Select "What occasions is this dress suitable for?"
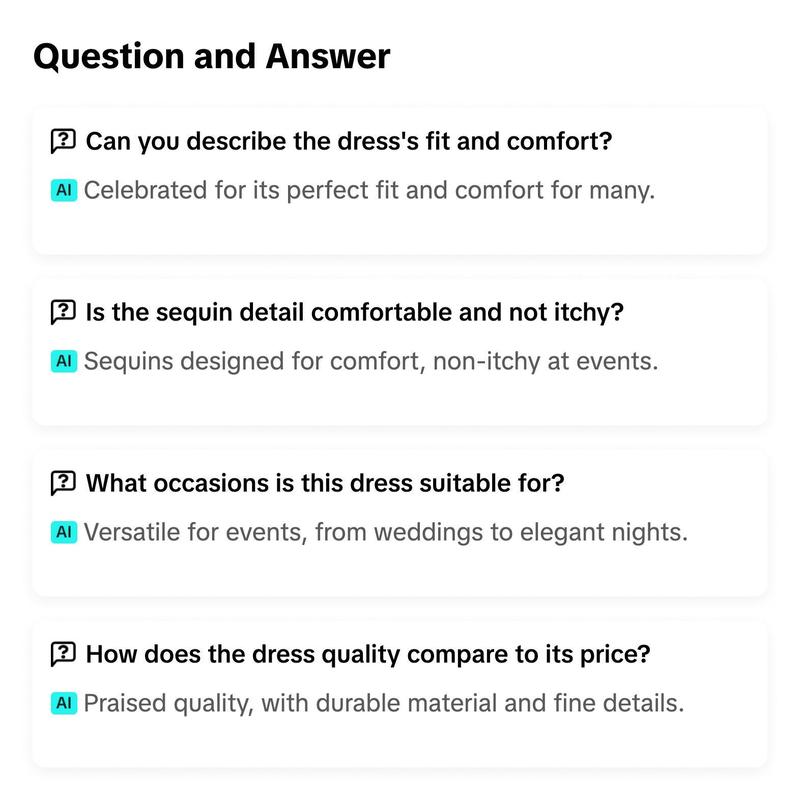Viewport: 800px width, 800px height. [325, 483]
